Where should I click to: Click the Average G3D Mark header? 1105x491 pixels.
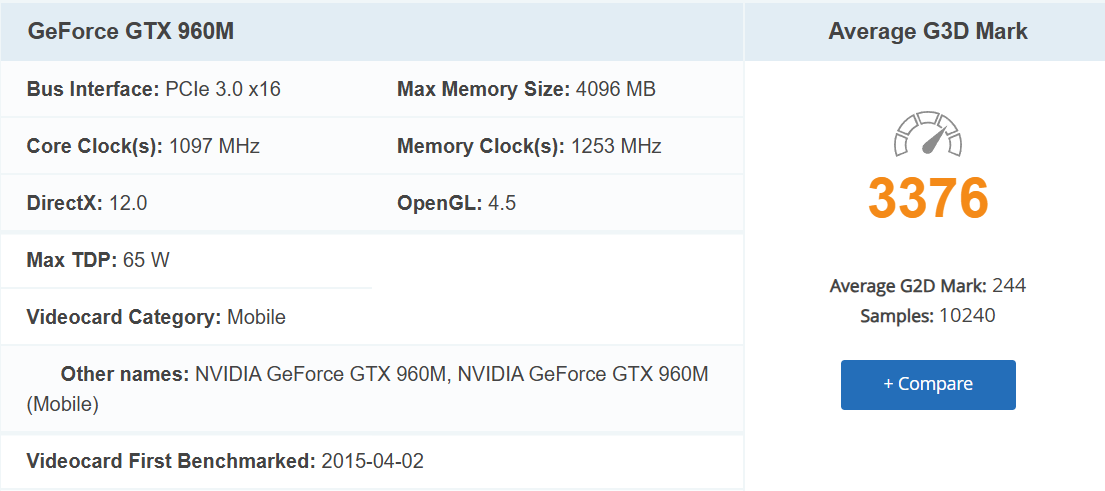(927, 31)
